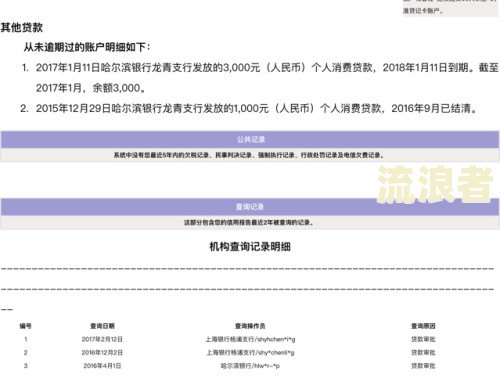The width and height of the screenshot is (500, 378).
Task: Click the query date '2017年2月12日'
Action: [102, 339]
